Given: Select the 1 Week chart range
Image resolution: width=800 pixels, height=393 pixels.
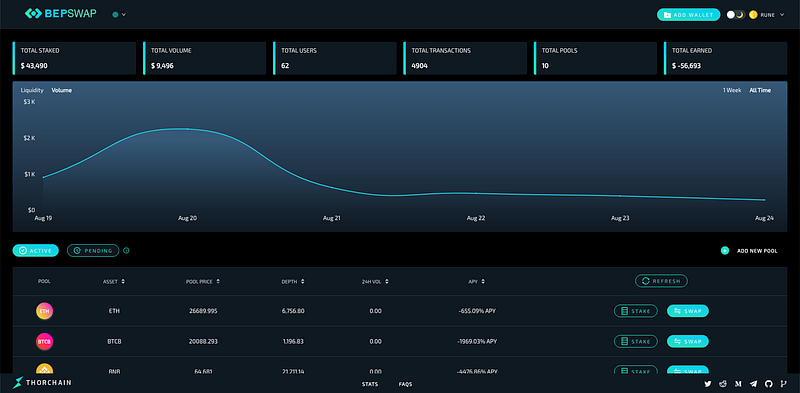Looking at the screenshot, I should click(732, 90).
